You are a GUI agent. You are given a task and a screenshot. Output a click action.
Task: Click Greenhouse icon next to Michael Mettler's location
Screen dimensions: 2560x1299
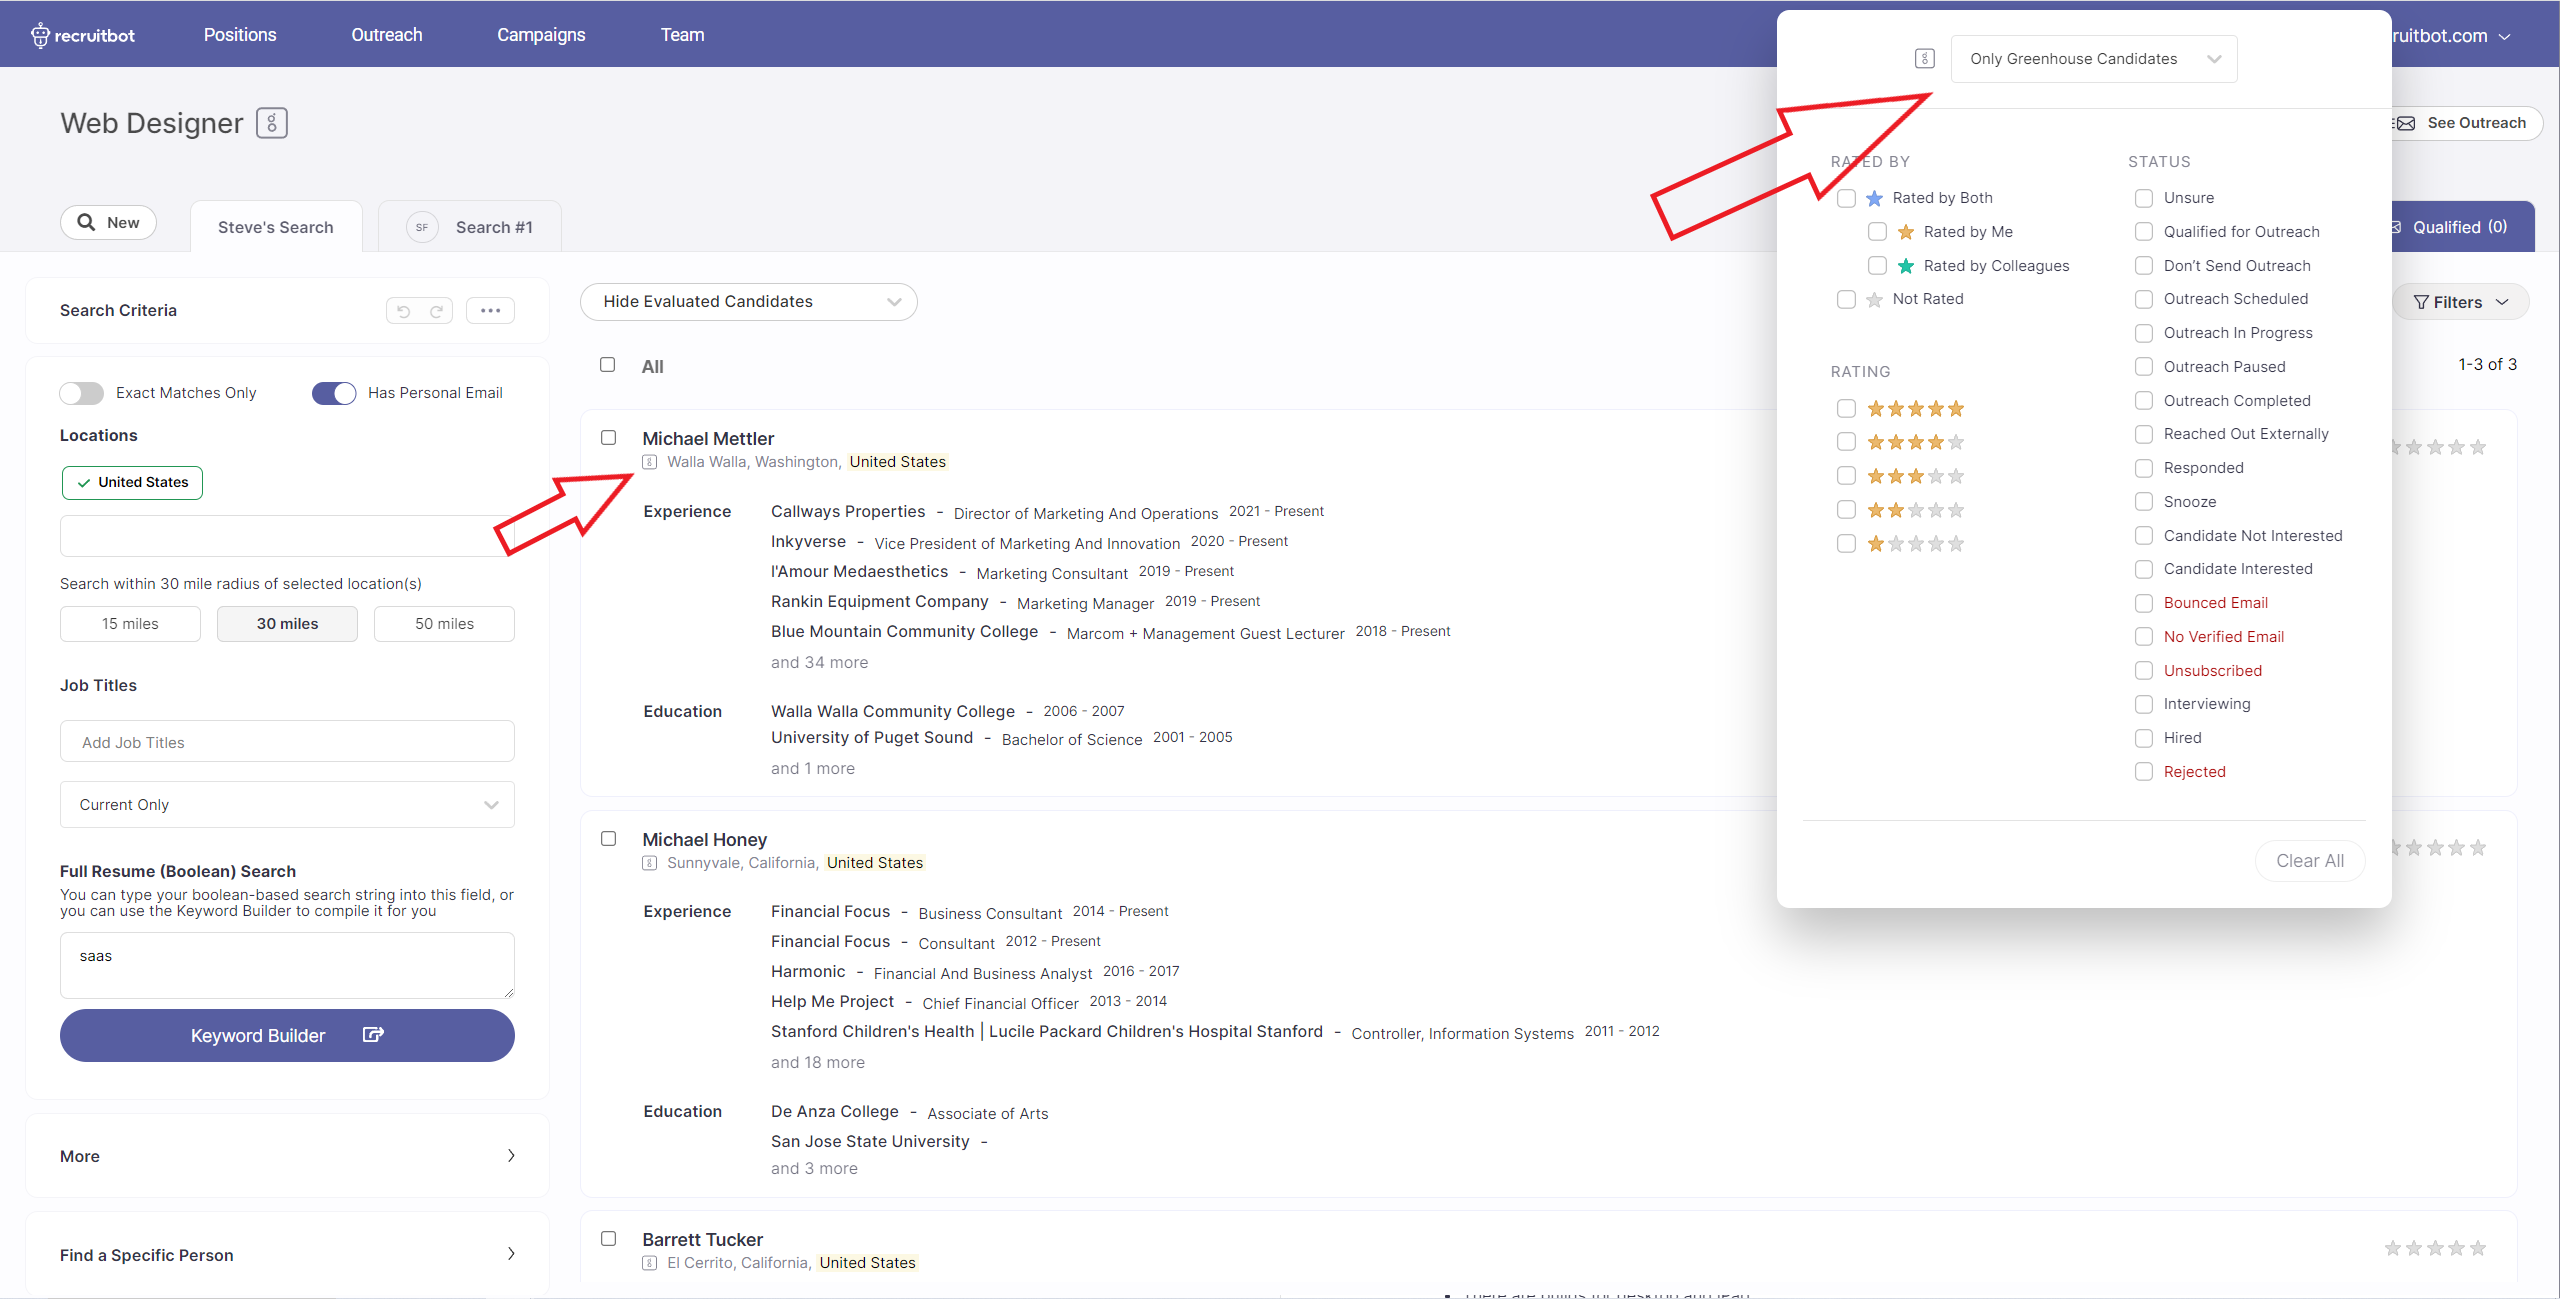[650, 462]
